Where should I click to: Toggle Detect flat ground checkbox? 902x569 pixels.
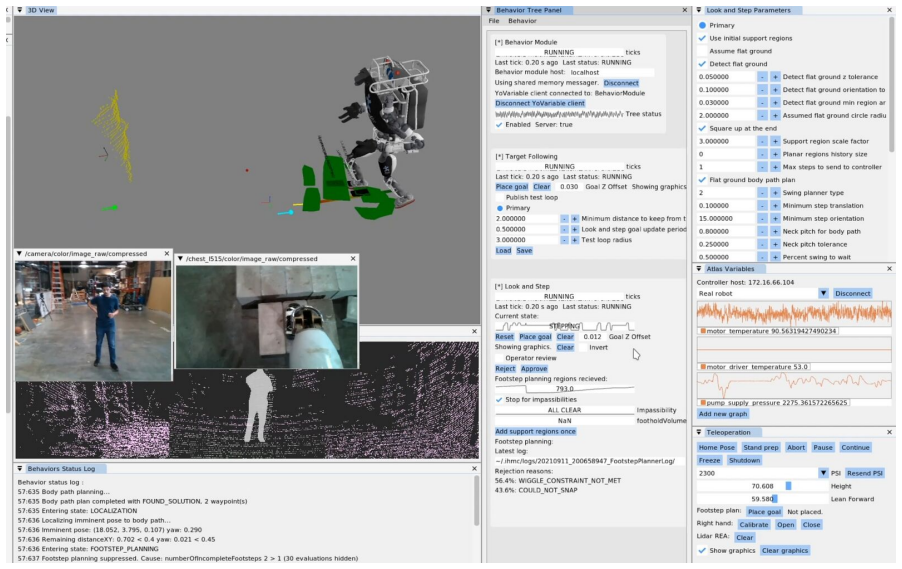coord(702,64)
